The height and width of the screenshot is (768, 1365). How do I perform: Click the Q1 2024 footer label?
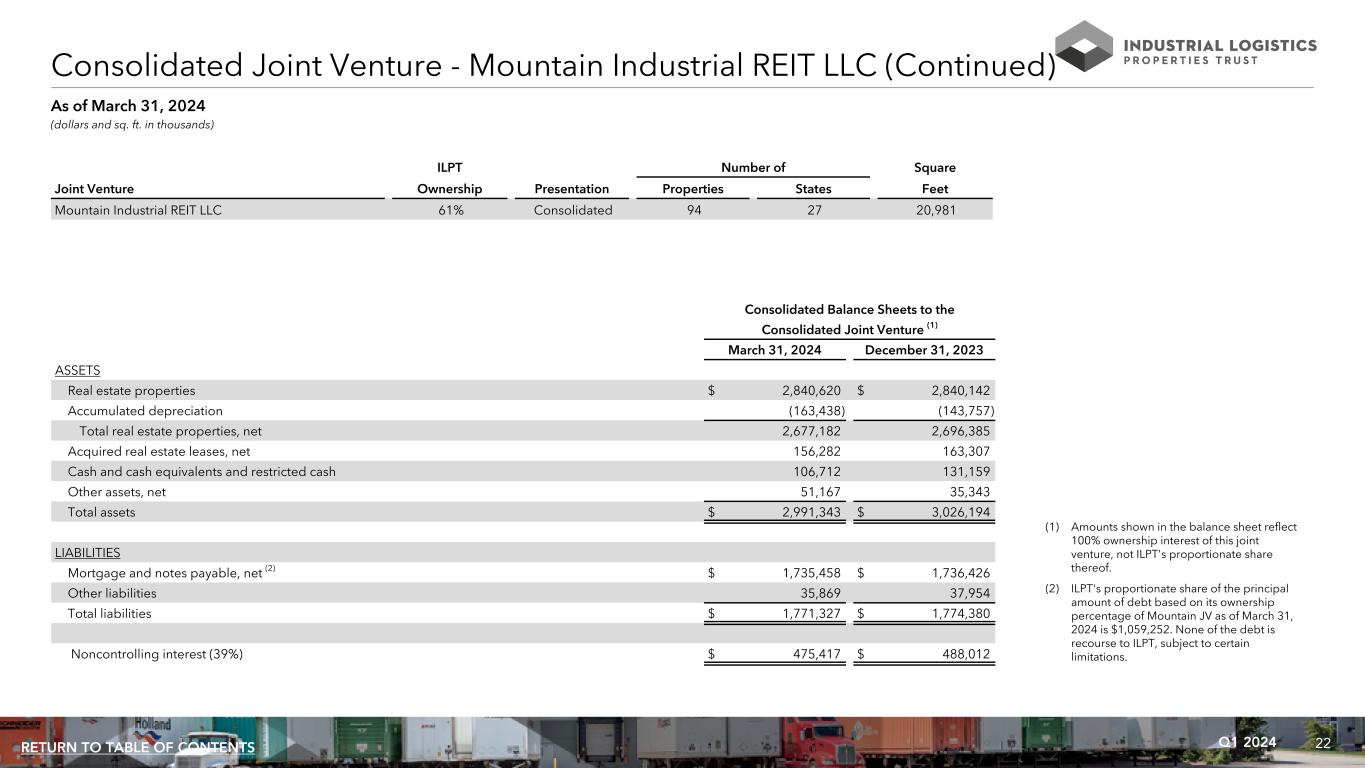point(1247,742)
